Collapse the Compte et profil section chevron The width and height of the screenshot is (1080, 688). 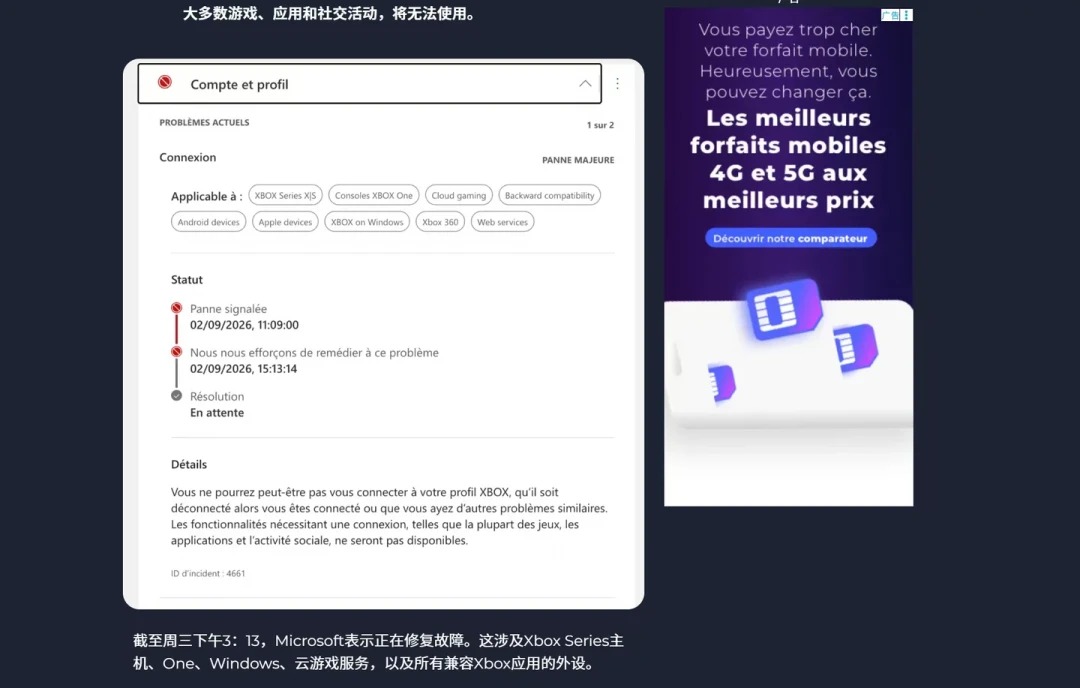coord(585,83)
